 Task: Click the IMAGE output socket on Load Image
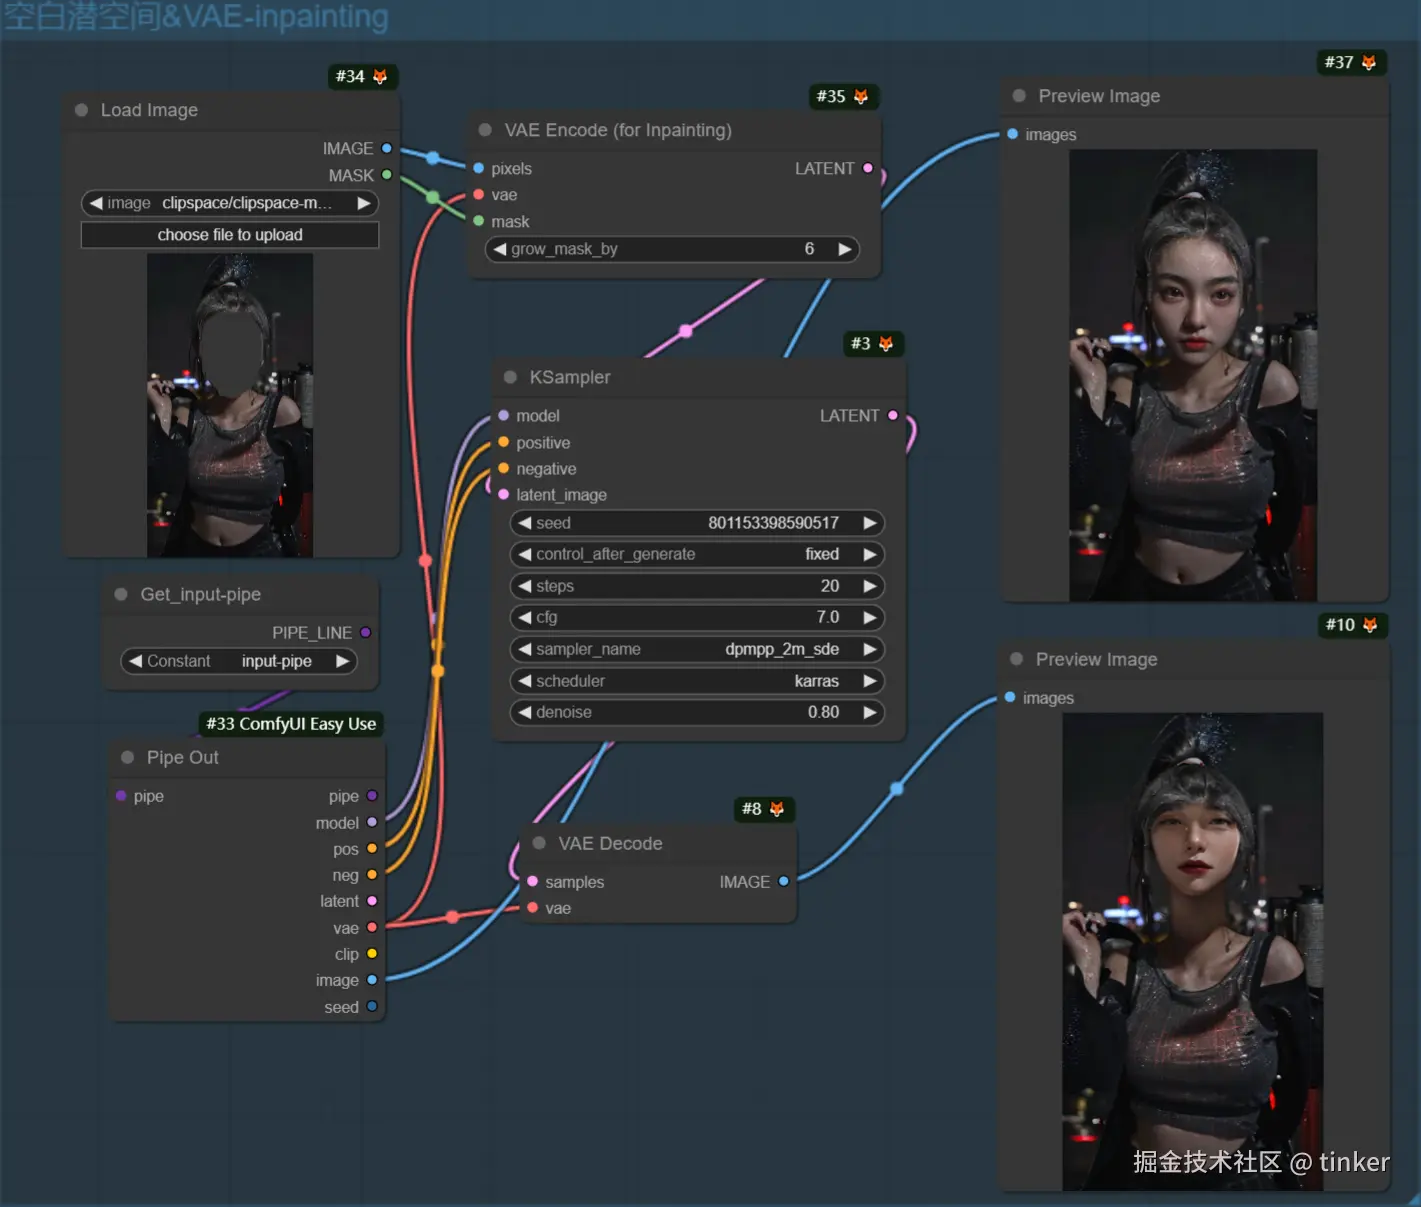click(x=387, y=148)
